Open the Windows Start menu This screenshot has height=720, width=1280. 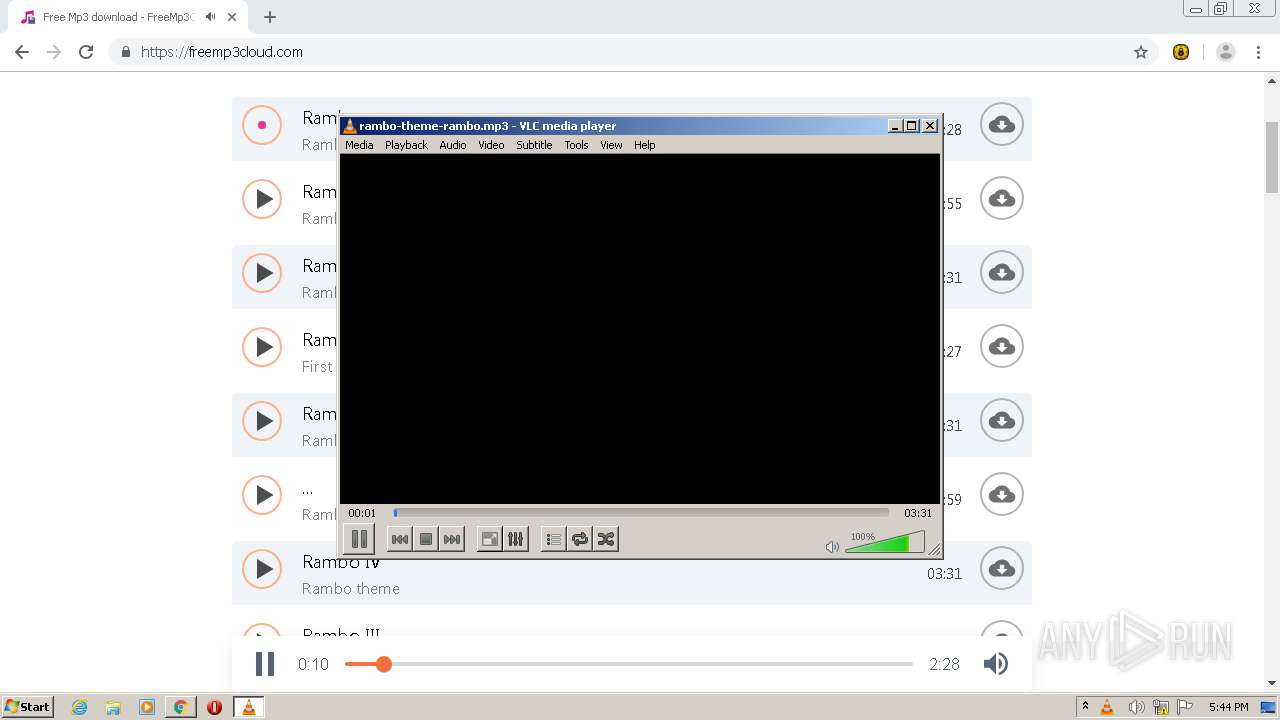(x=28, y=707)
